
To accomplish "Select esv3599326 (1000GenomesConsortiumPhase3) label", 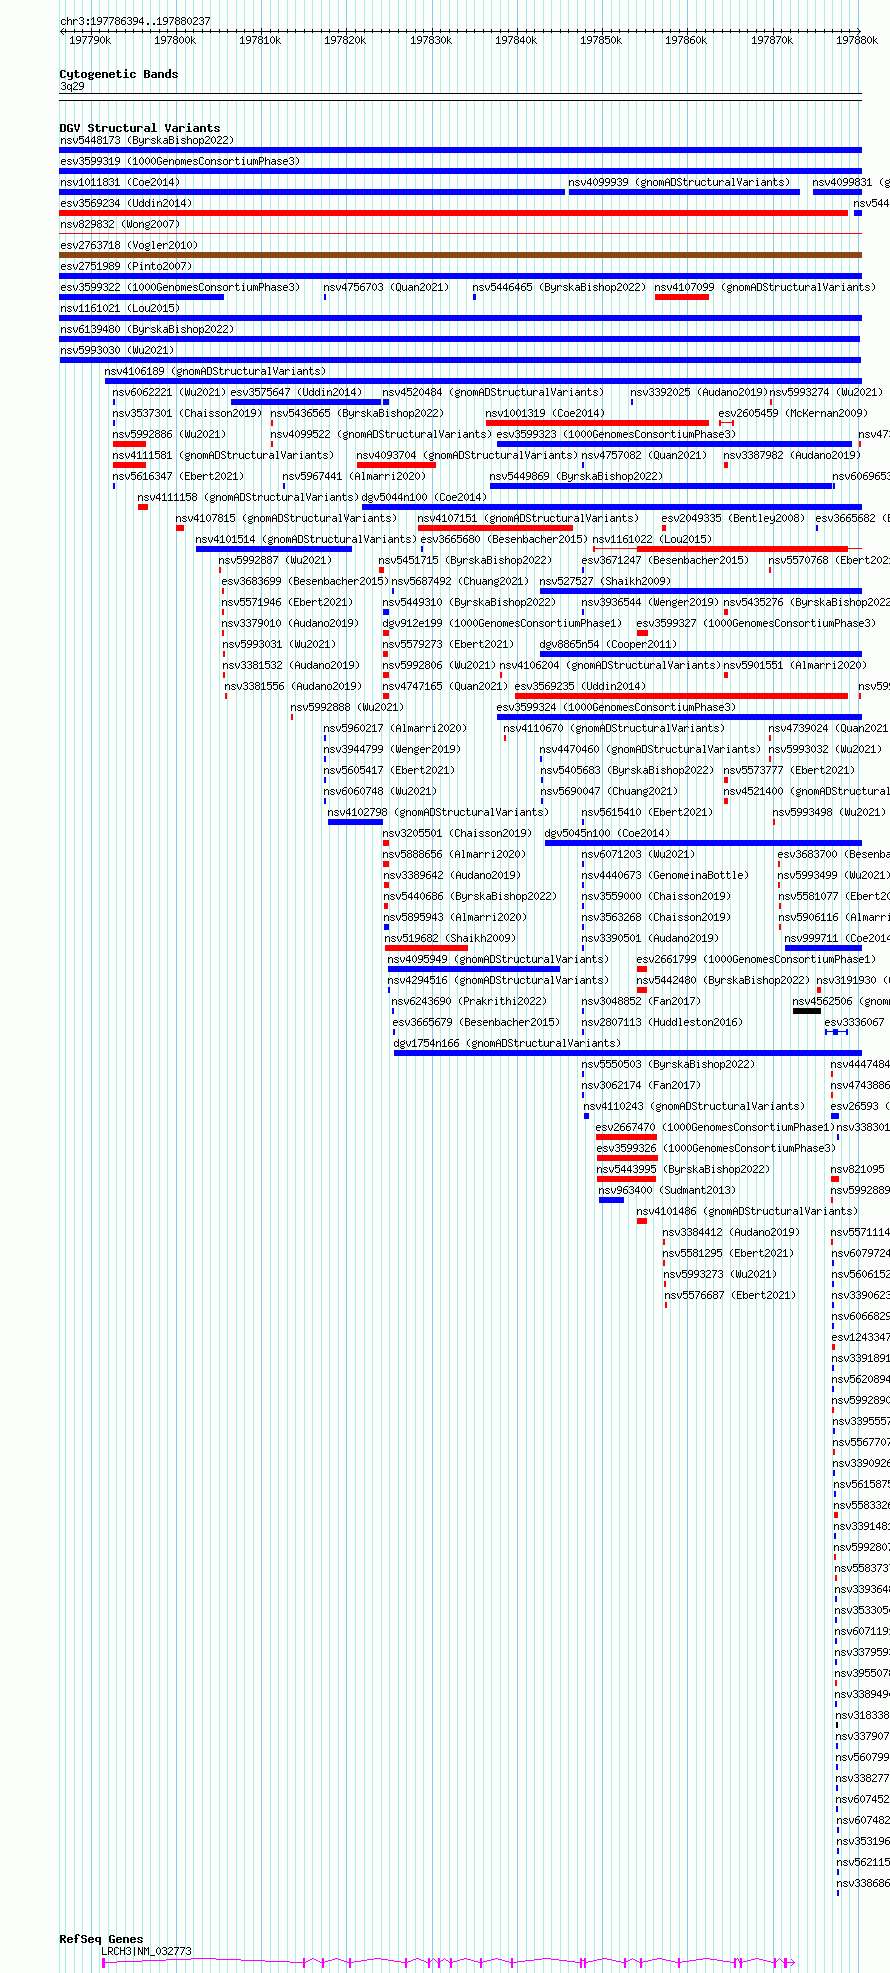I will (x=716, y=1148).
